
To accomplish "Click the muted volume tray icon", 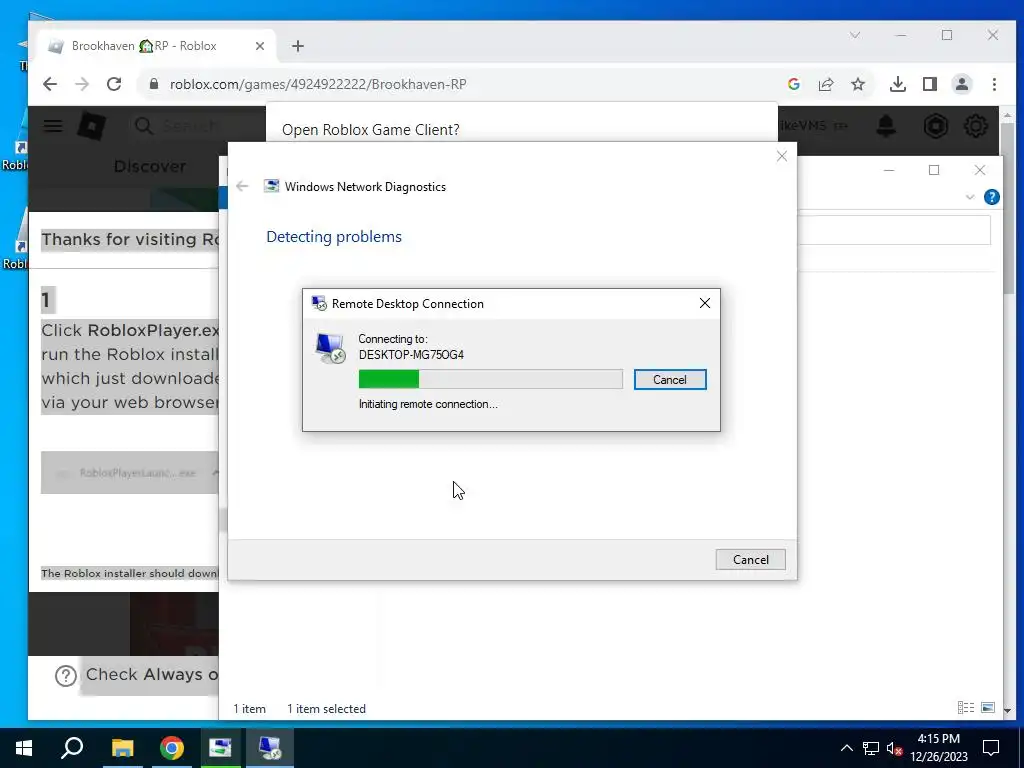I will [x=895, y=748].
